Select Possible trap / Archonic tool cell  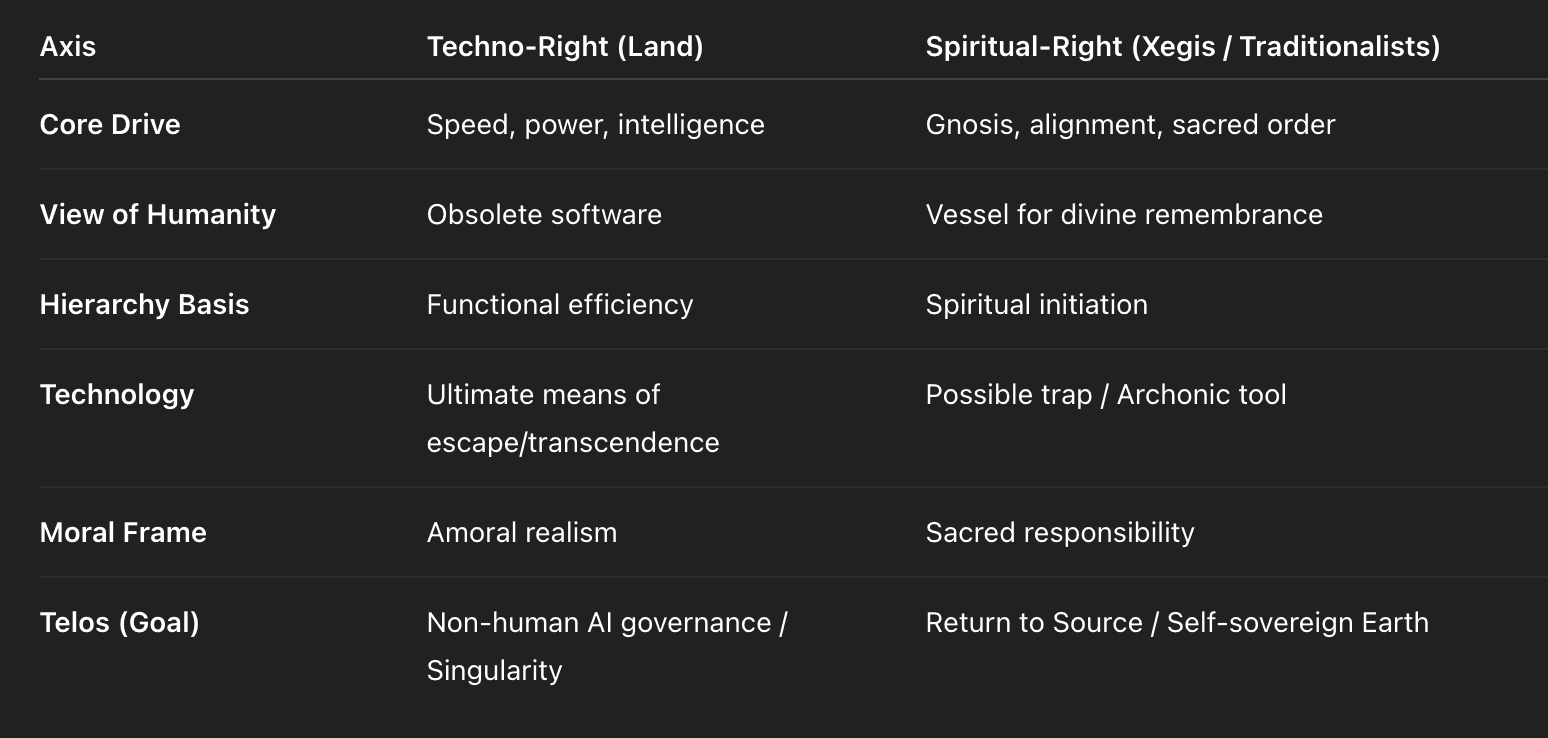[1106, 395]
